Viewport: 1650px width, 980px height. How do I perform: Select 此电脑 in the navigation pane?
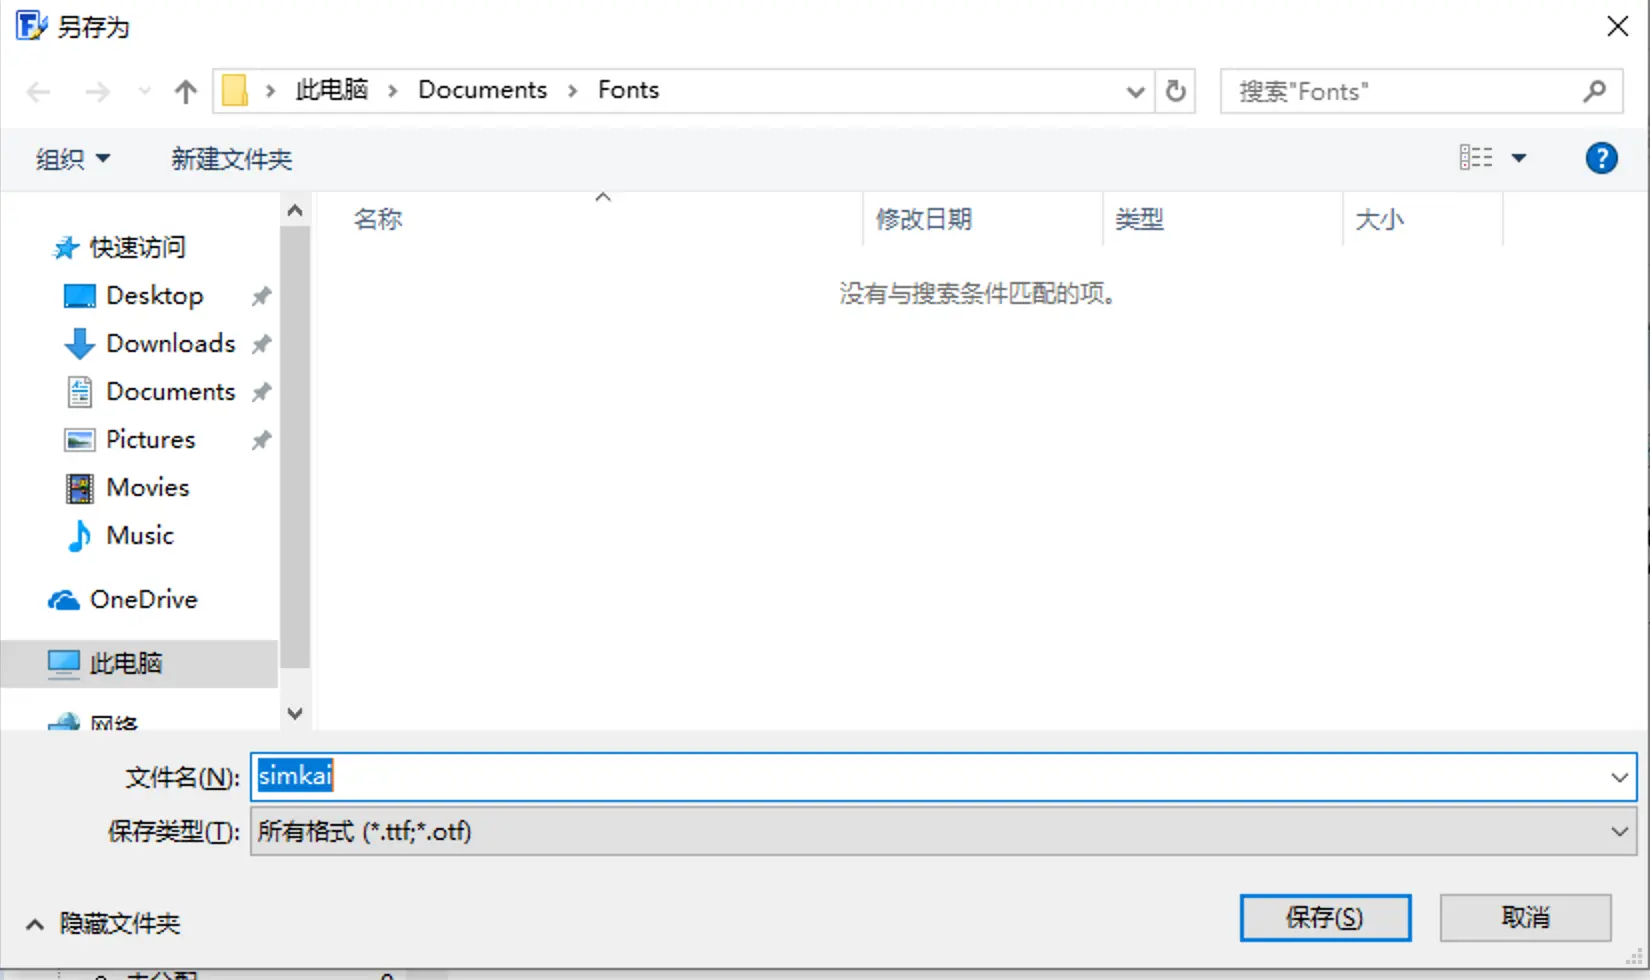point(125,663)
